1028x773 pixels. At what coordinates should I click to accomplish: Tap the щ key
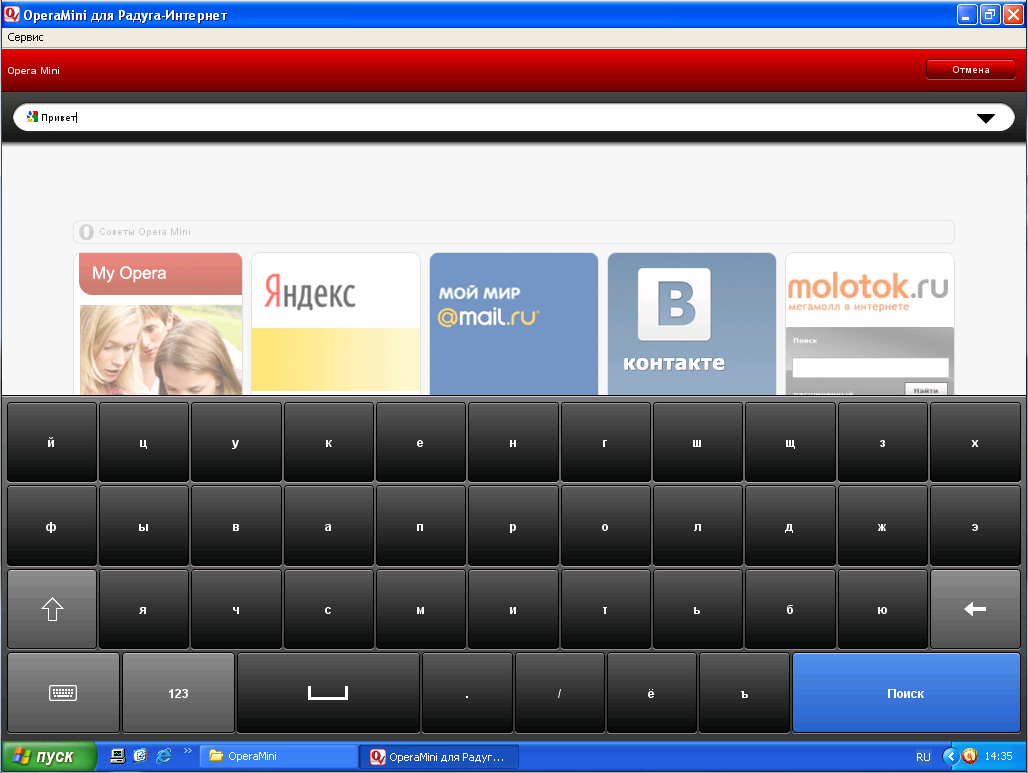790,443
